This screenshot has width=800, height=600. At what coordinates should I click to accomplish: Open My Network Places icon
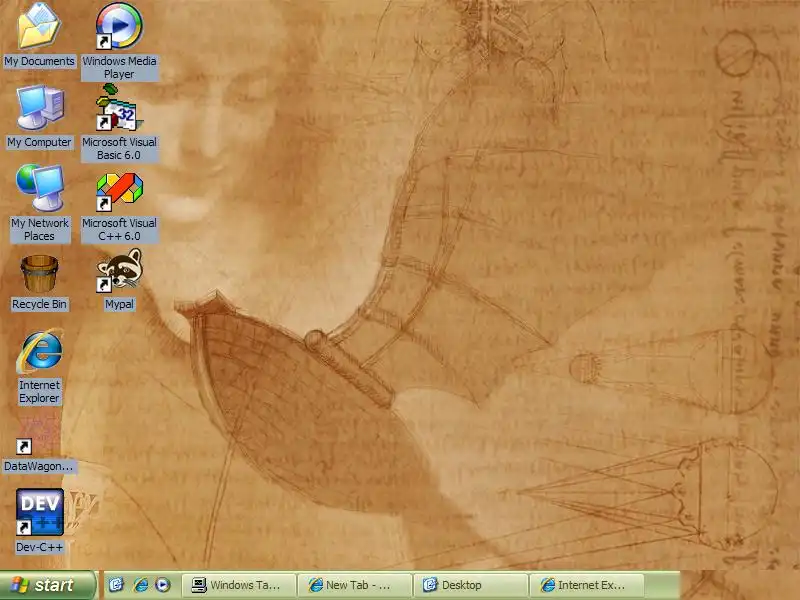point(40,188)
